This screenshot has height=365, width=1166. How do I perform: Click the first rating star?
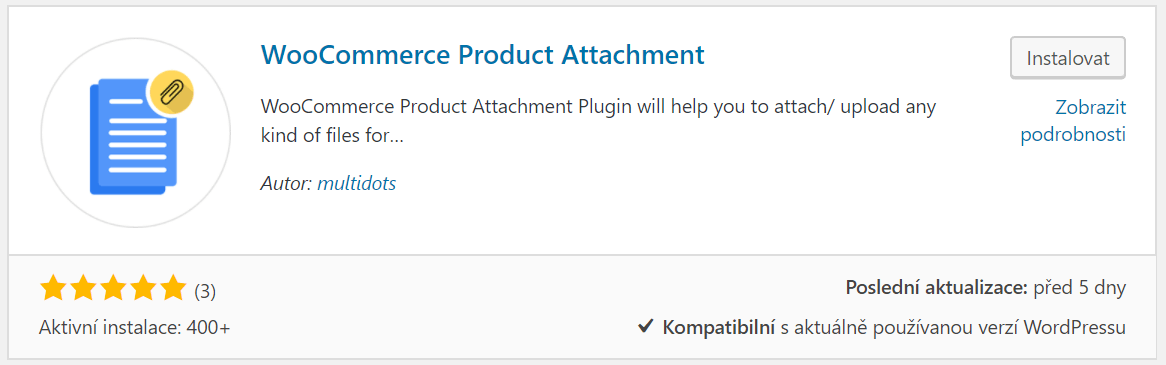click(x=54, y=288)
